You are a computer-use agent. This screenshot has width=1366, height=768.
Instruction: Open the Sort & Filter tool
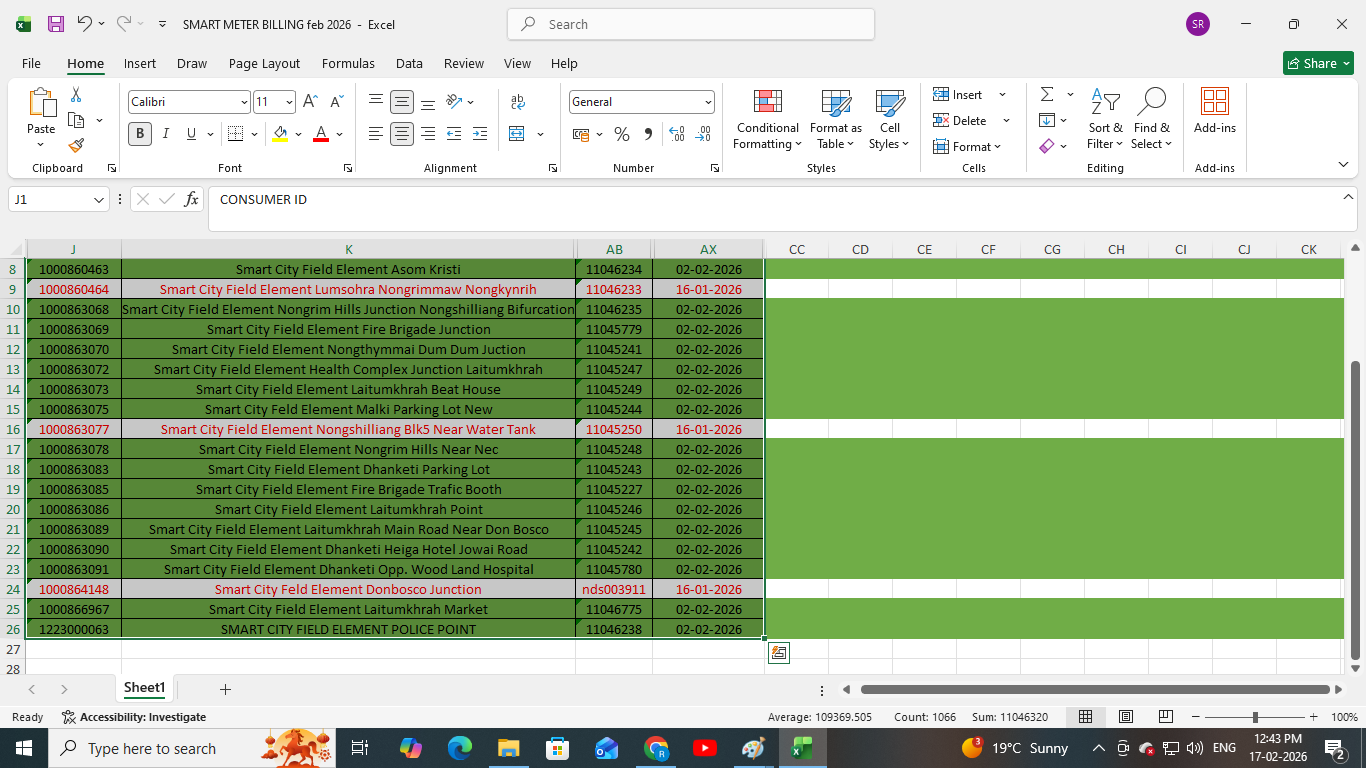click(x=1105, y=119)
